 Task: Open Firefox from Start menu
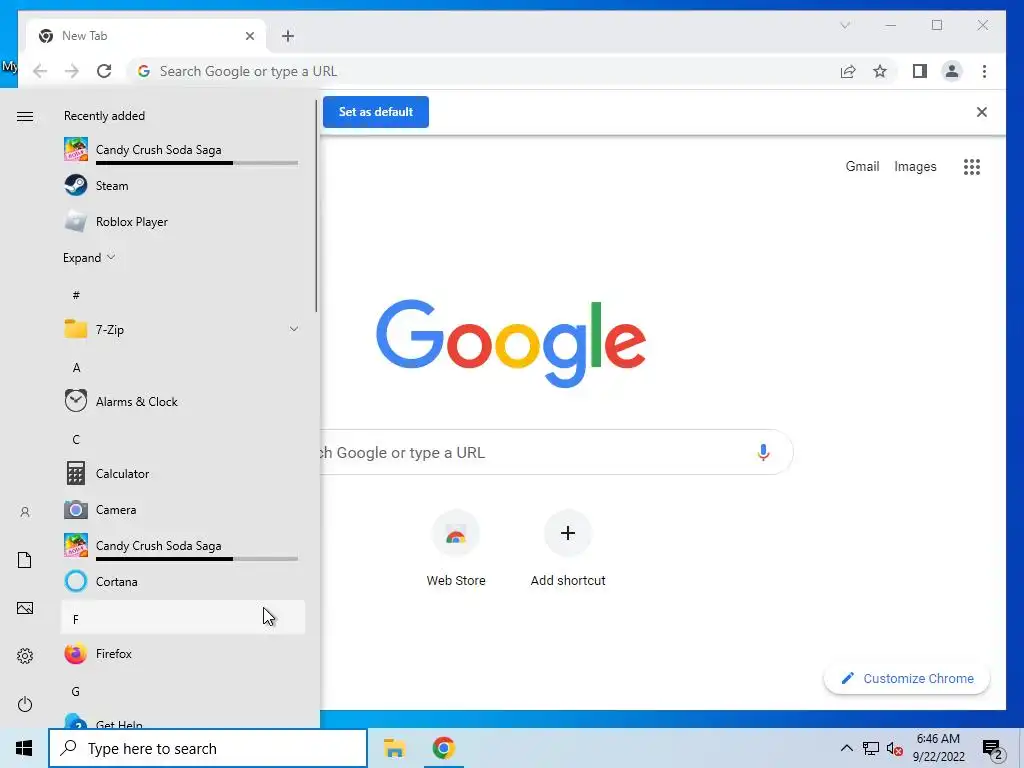tap(183, 654)
